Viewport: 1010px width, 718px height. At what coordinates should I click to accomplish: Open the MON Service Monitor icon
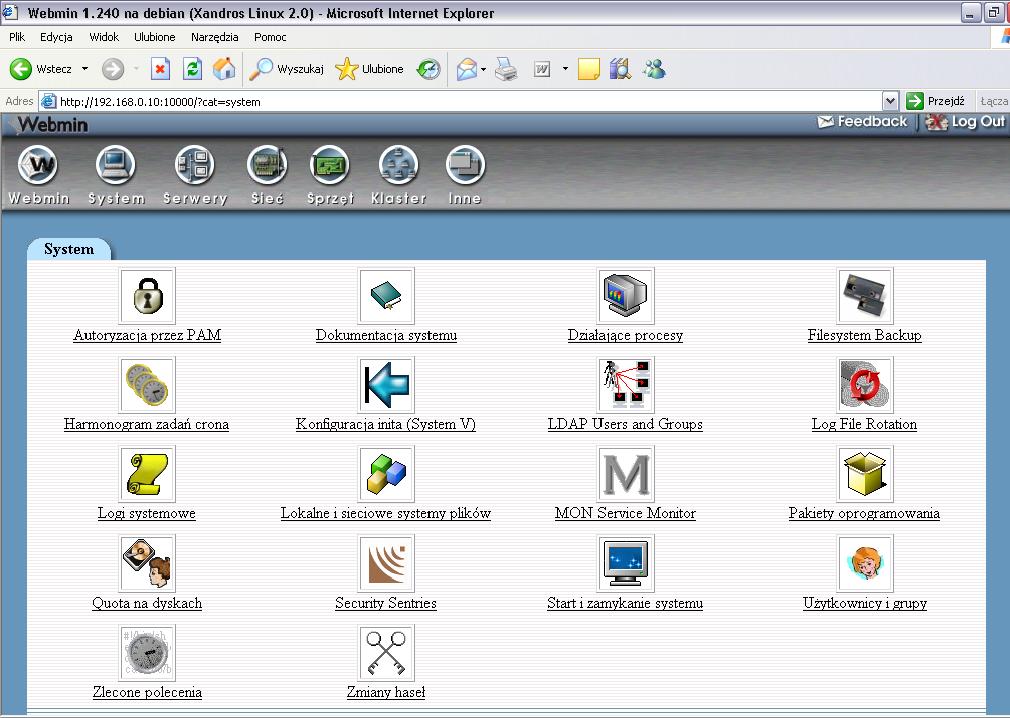tap(625, 474)
